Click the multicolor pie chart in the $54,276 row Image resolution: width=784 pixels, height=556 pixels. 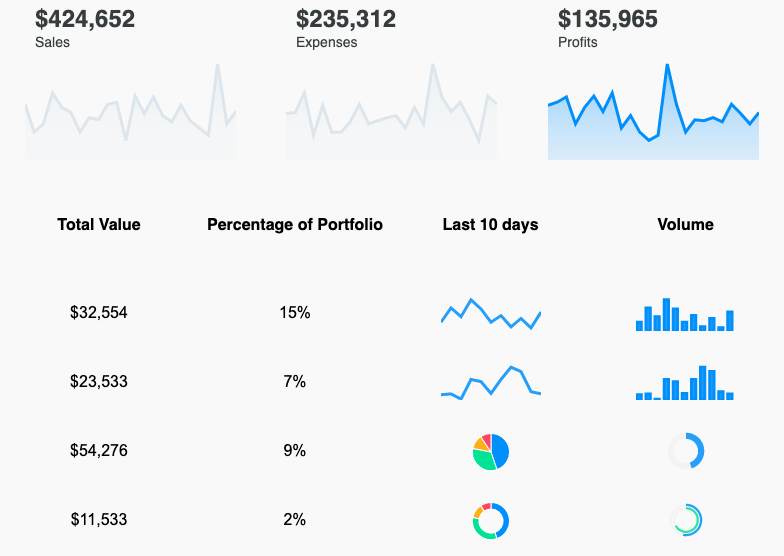tap(491, 451)
